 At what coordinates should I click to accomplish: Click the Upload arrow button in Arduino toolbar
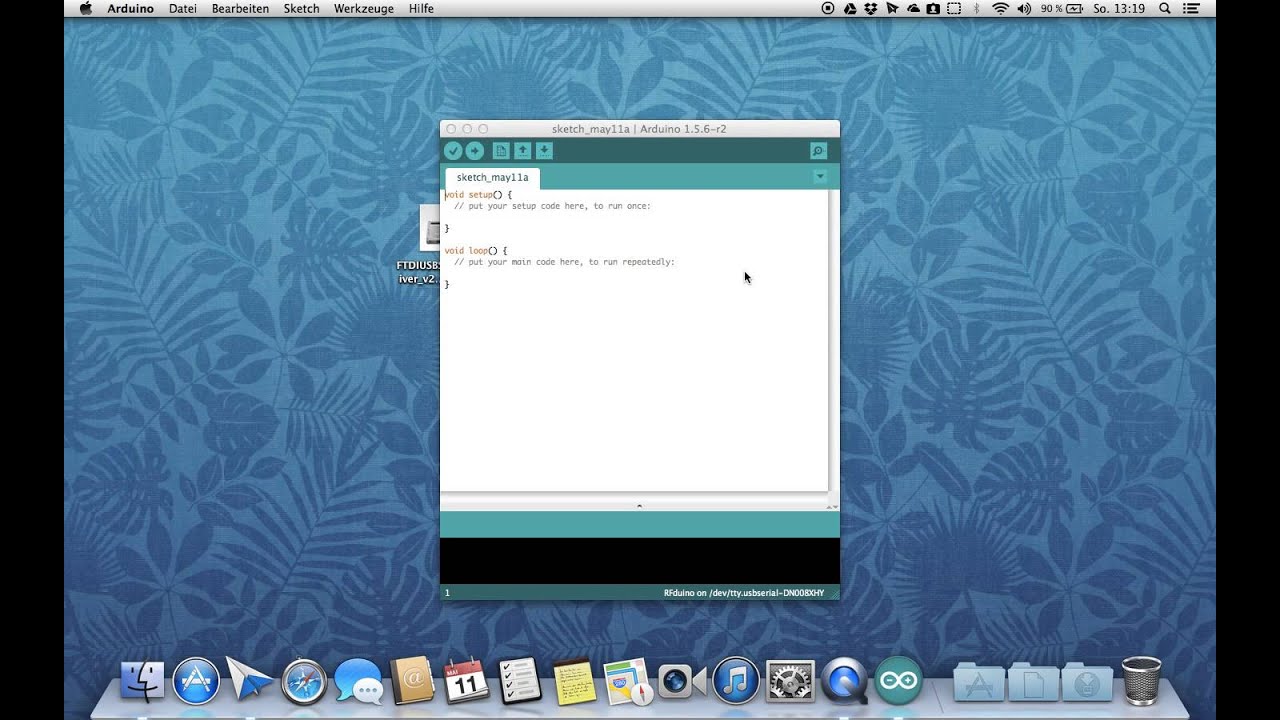click(x=475, y=151)
